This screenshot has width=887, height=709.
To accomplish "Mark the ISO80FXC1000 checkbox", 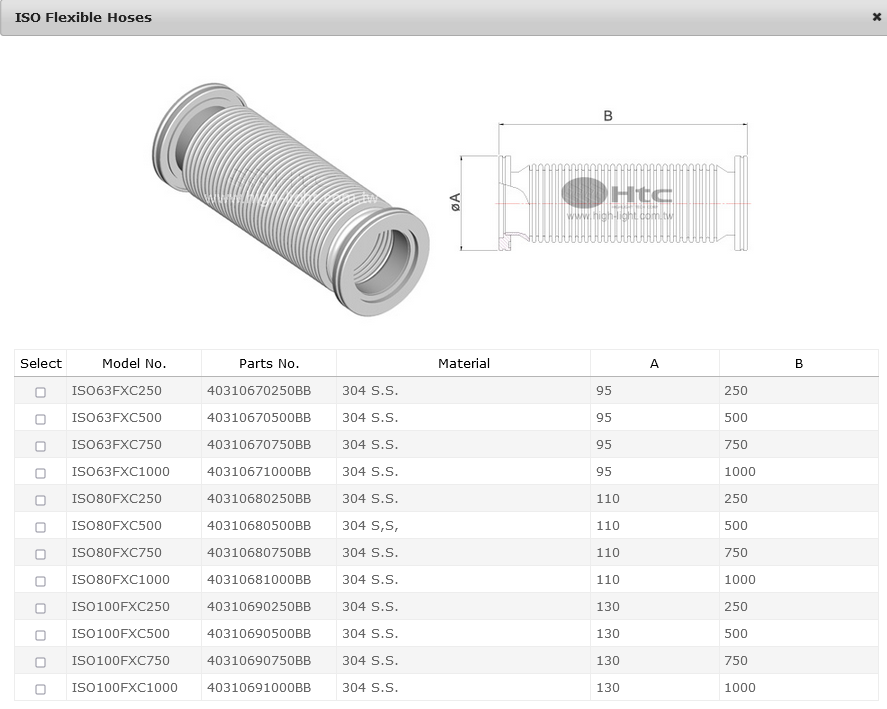I will pyautogui.click(x=41, y=581).
